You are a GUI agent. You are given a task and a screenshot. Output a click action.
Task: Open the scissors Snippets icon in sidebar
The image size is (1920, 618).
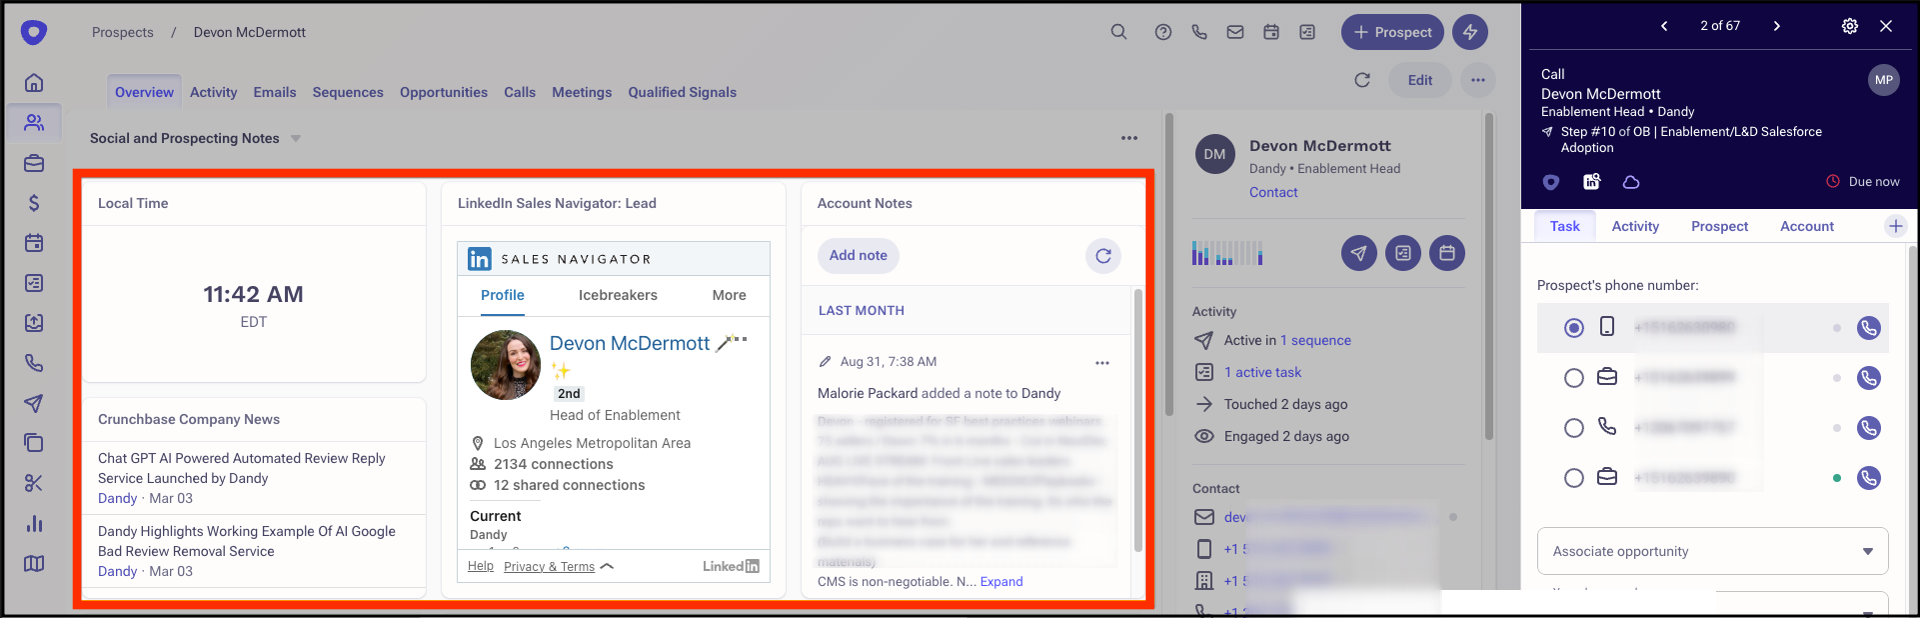pos(34,483)
